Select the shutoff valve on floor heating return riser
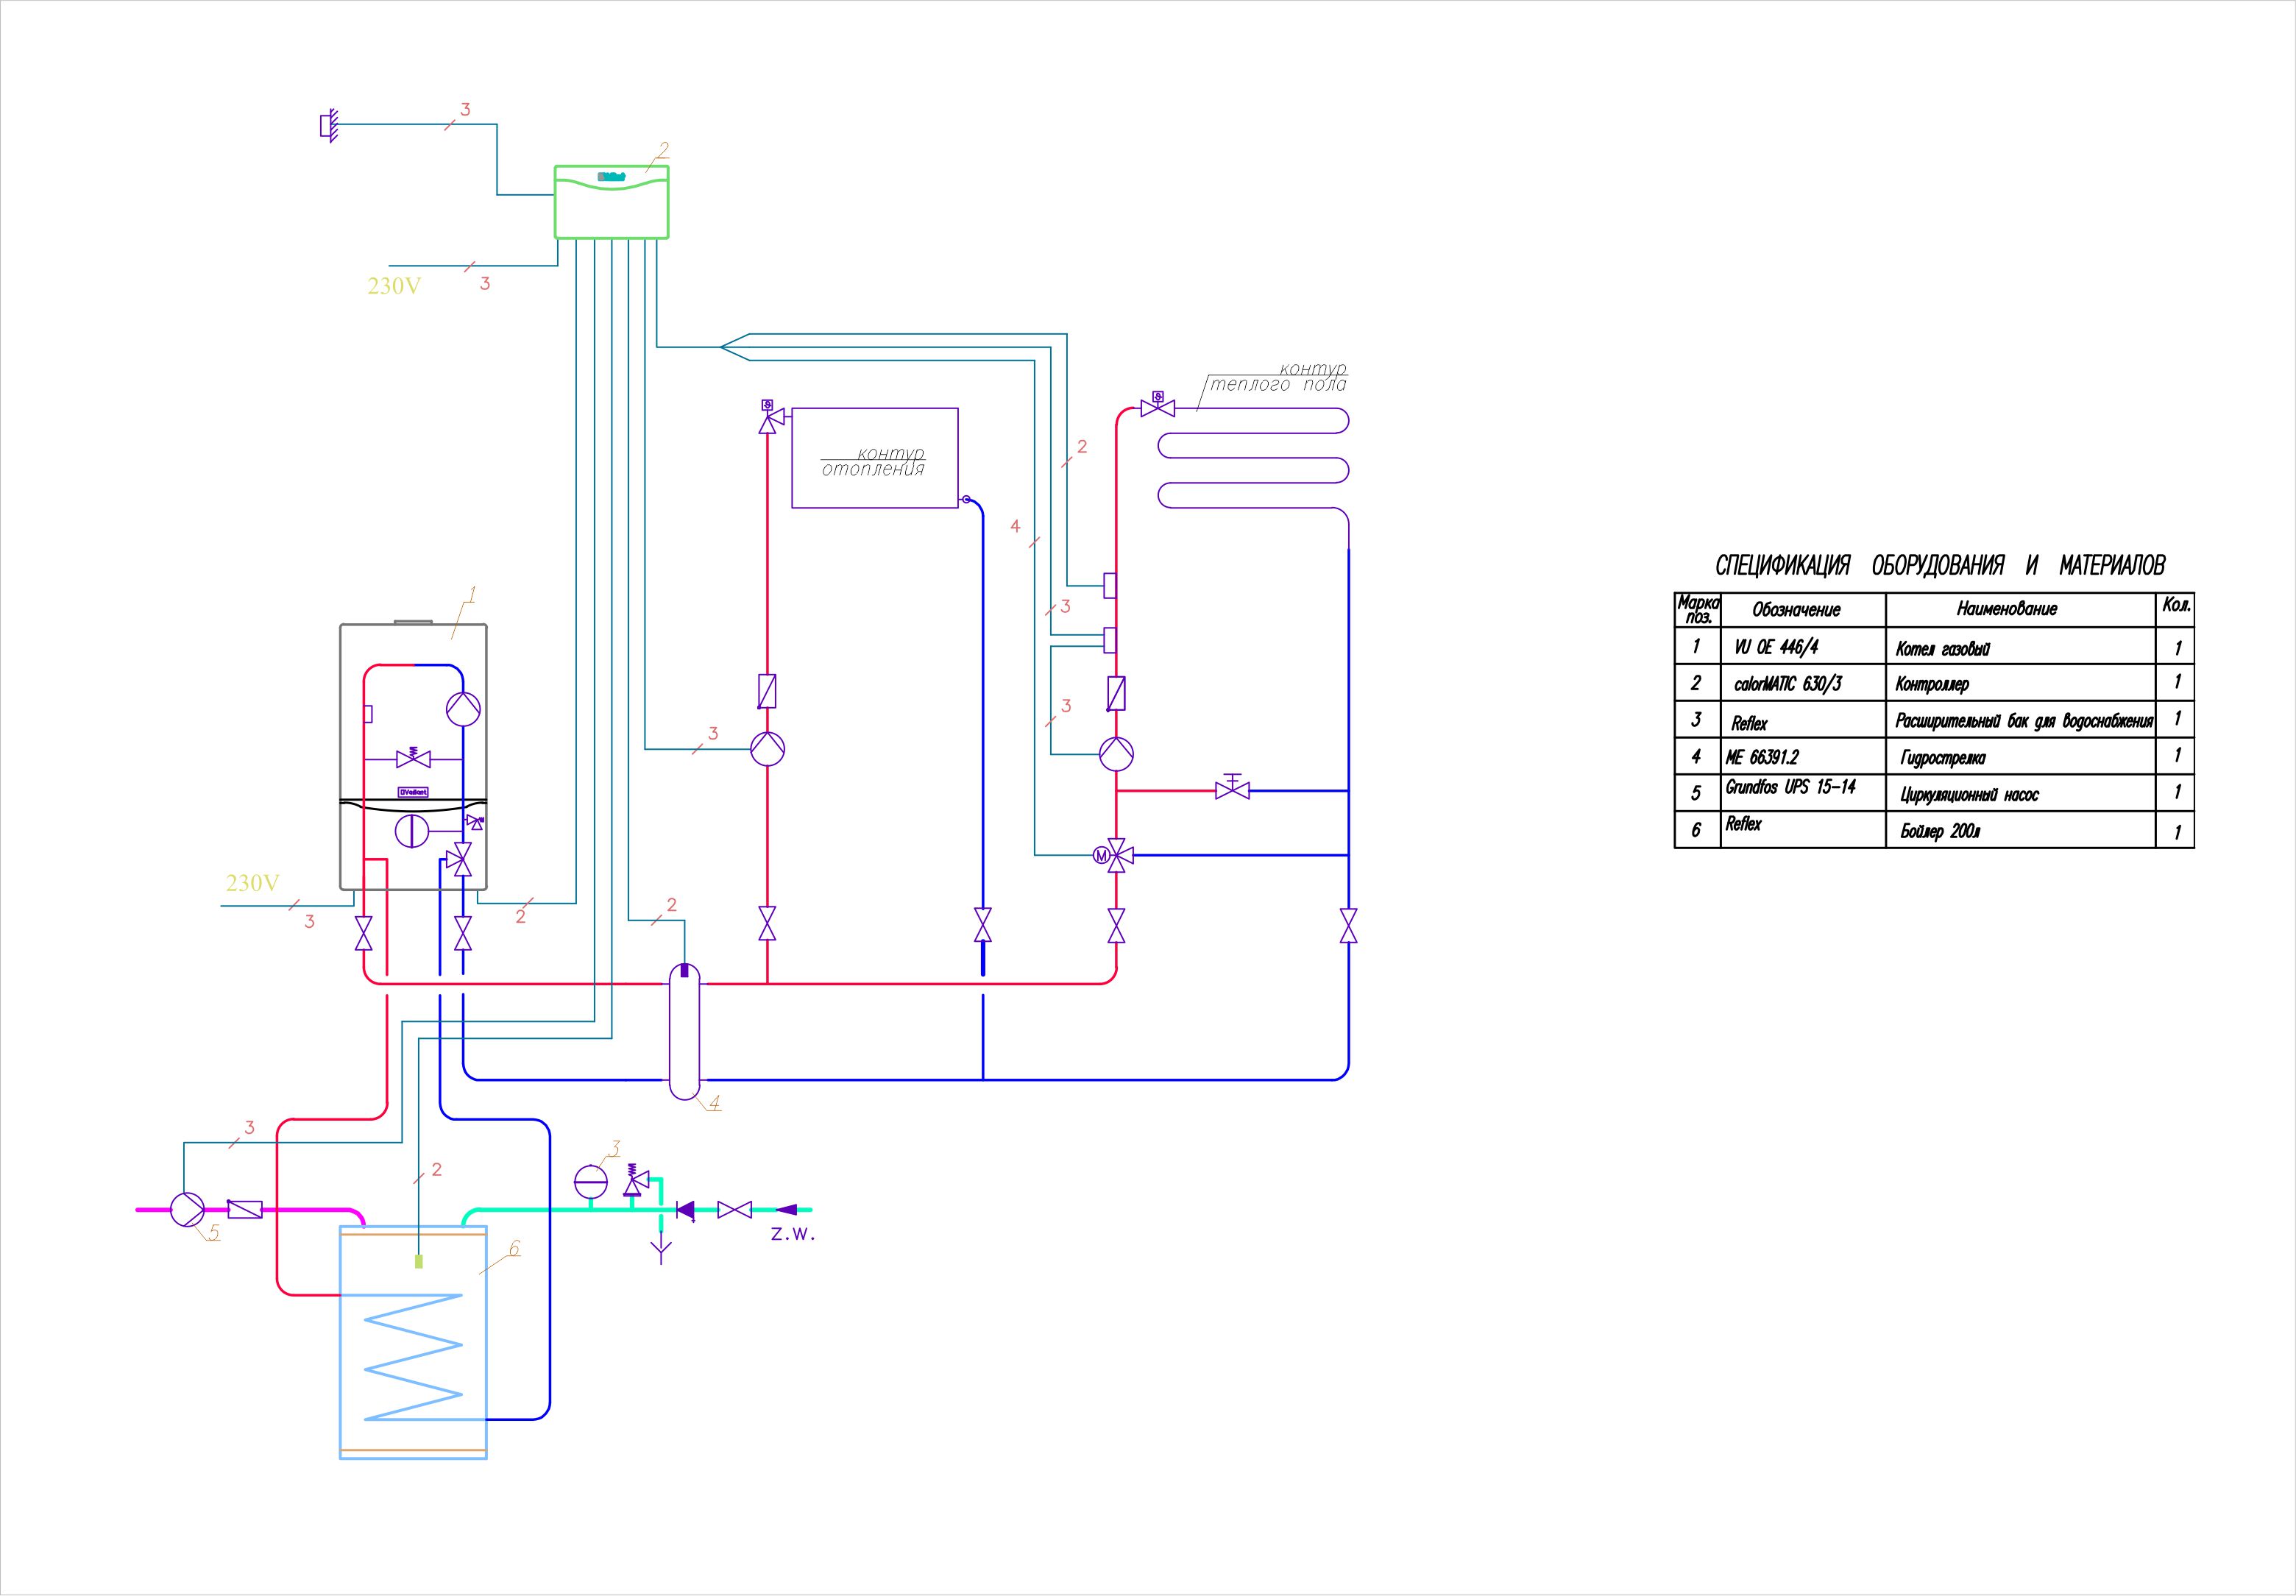Image resolution: width=2296 pixels, height=1596 pixels. tap(1348, 925)
